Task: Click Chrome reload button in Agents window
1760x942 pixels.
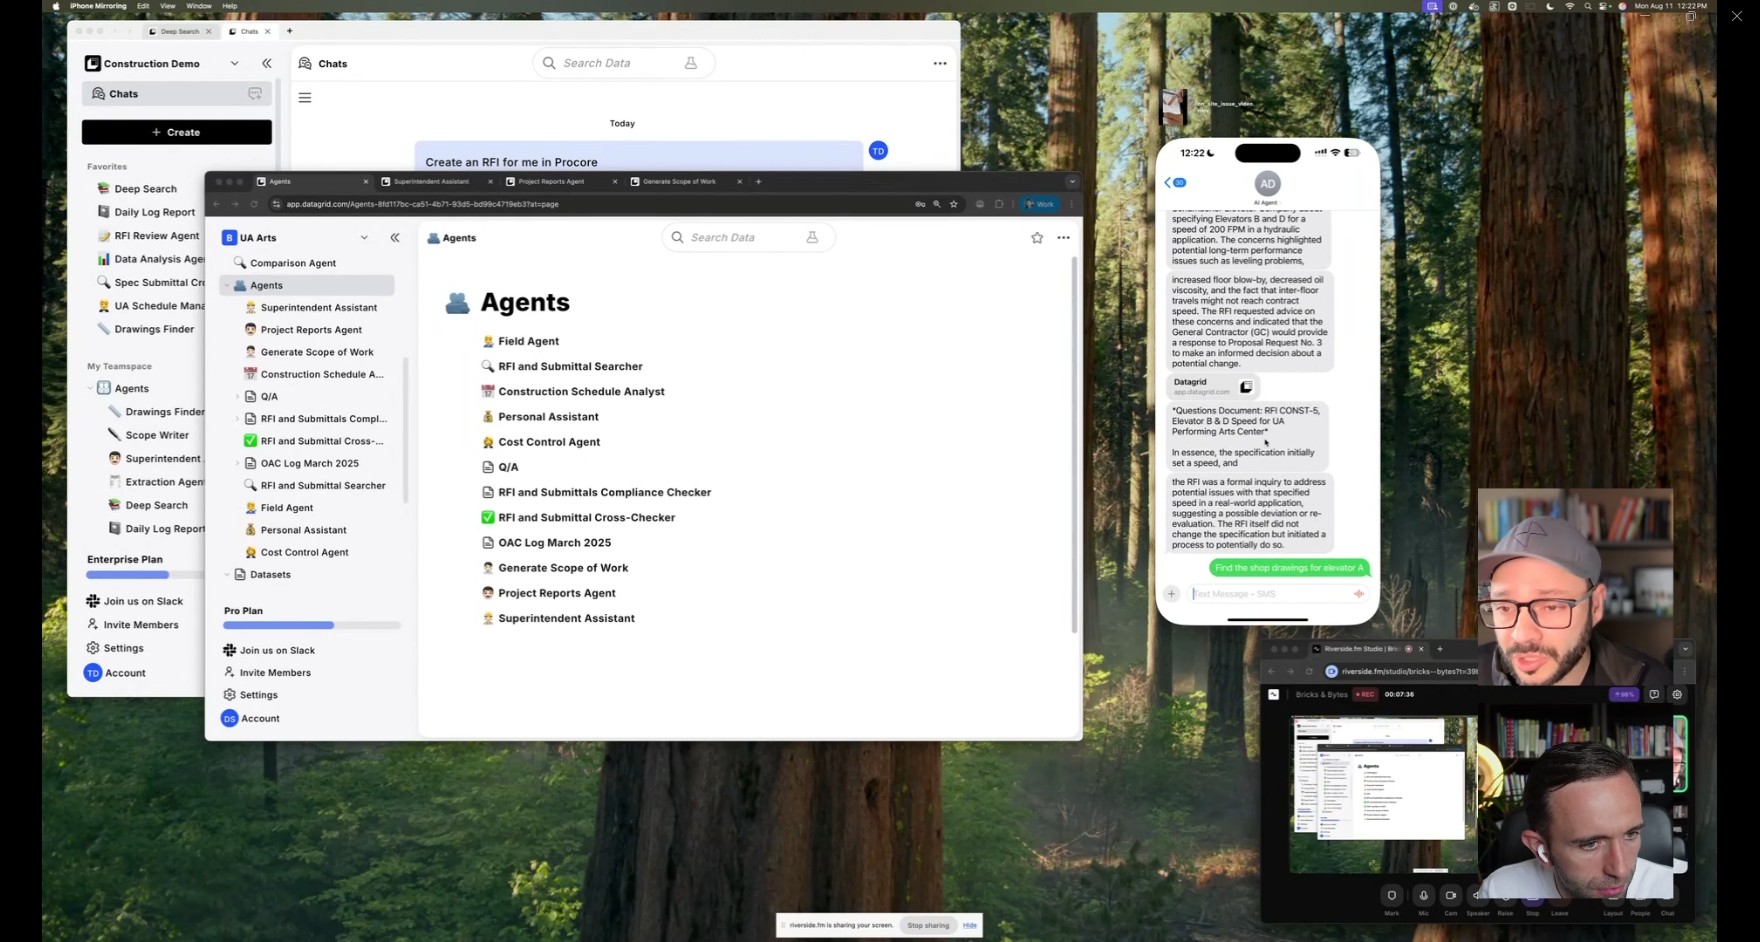Action: [254, 204]
